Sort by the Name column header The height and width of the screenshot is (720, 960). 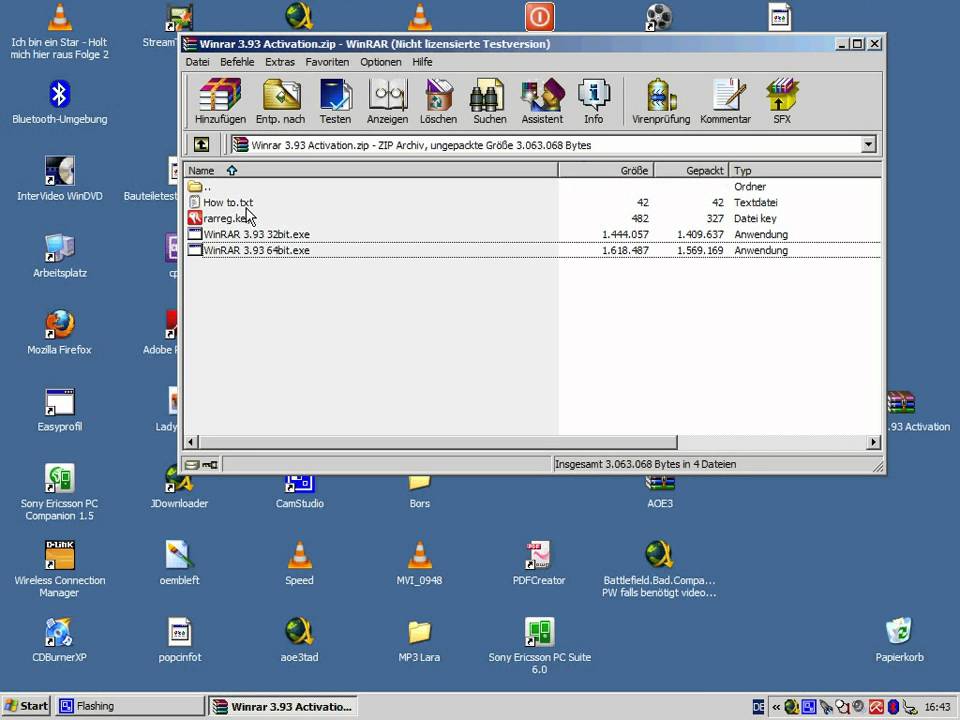pyautogui.click(x=371, y=170)
